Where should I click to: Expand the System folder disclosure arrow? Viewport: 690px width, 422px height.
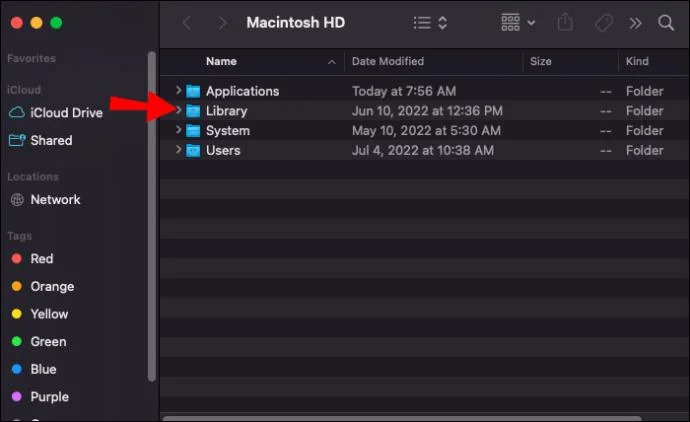pyautogui.click(x=178, y=130)
